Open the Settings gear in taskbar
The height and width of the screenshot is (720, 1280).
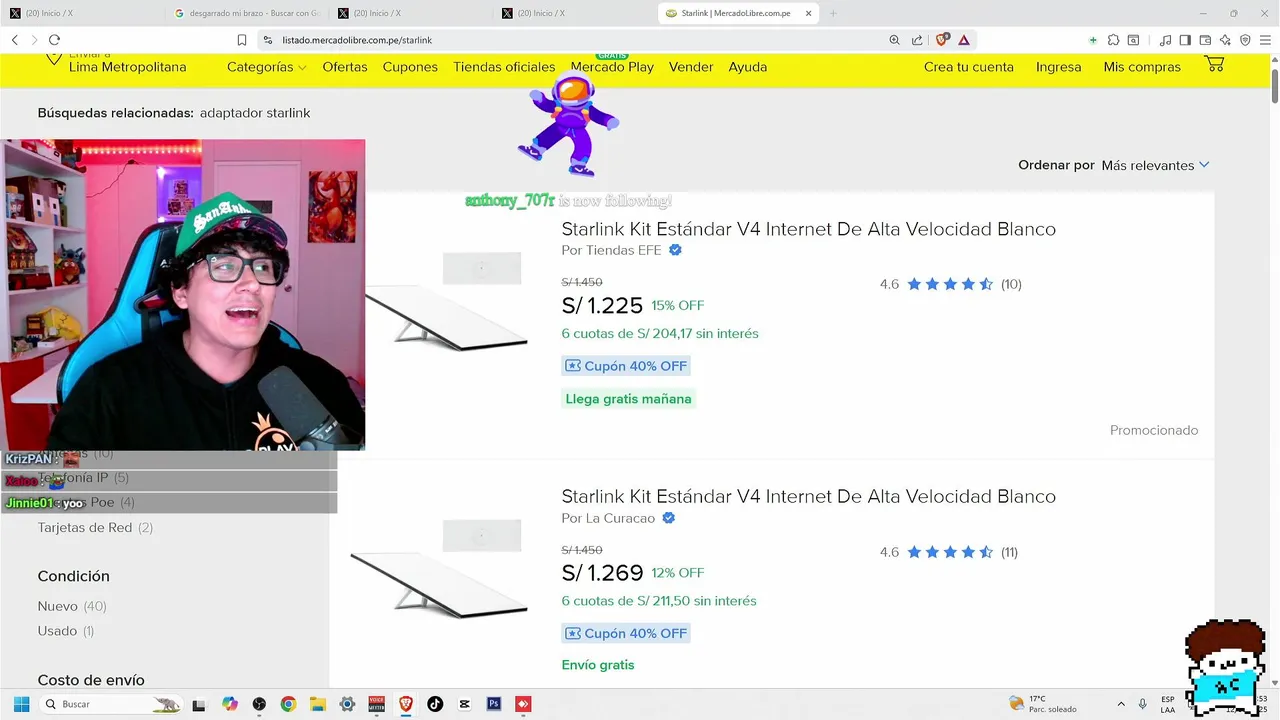click(x=347, y=704)
